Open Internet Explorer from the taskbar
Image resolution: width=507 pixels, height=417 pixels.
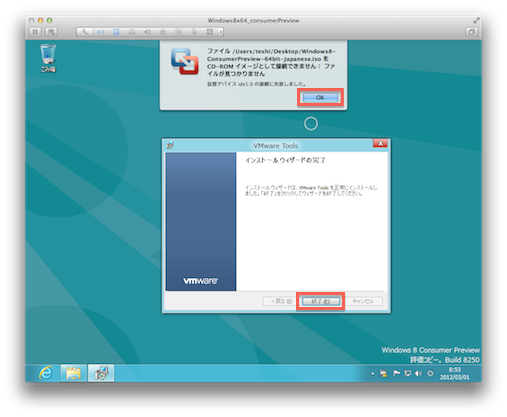[46, 373]
